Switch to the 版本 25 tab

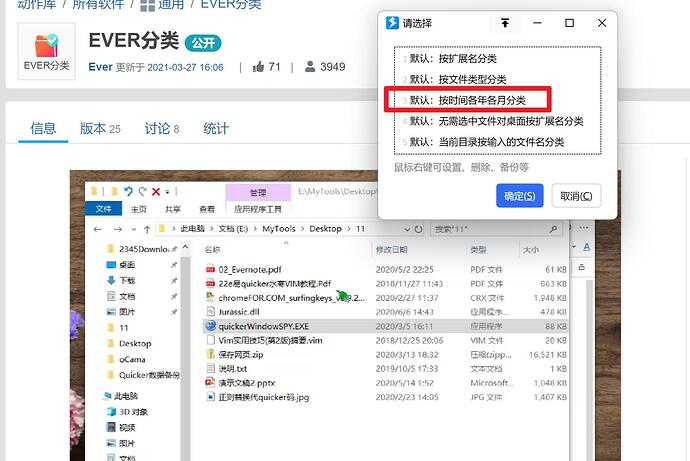point(100,128)
